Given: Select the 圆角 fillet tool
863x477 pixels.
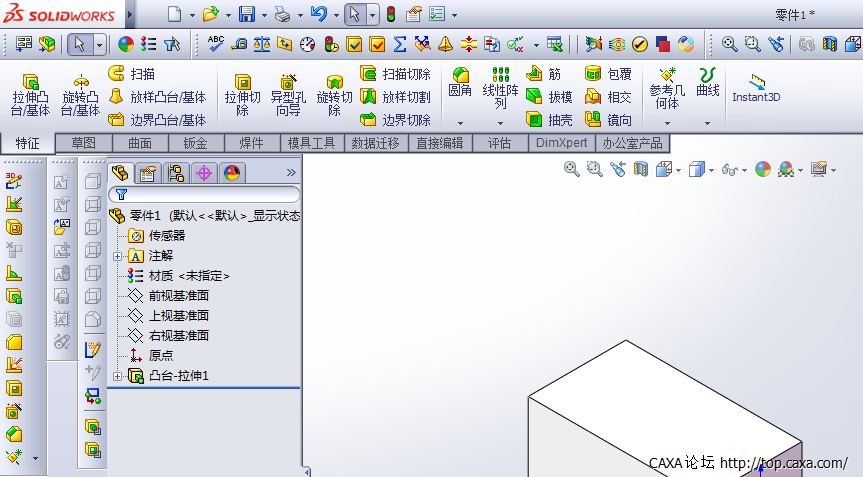Looking at the screenshot, I should click(460, 84).
